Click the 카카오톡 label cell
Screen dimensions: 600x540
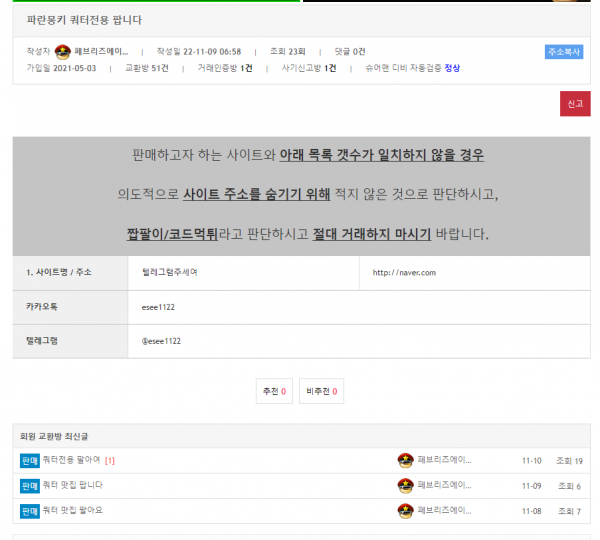[70, 307]
